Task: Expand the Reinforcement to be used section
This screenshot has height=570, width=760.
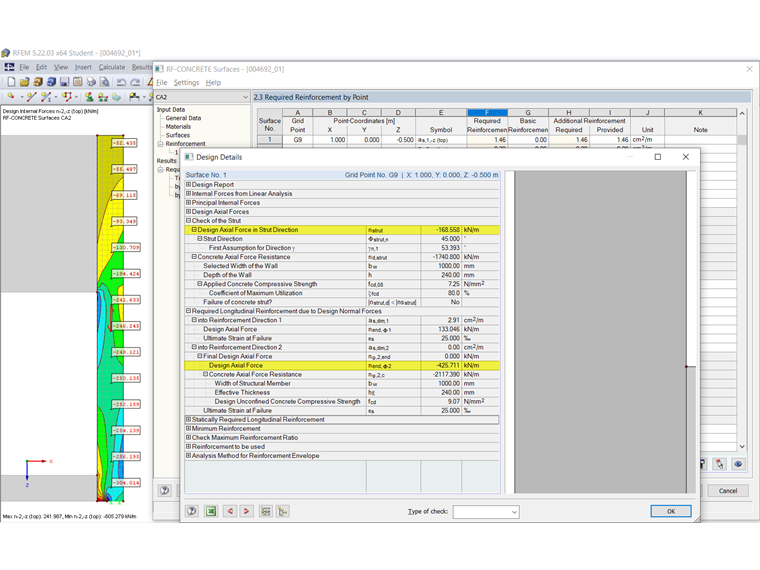Action: (189, 446)
